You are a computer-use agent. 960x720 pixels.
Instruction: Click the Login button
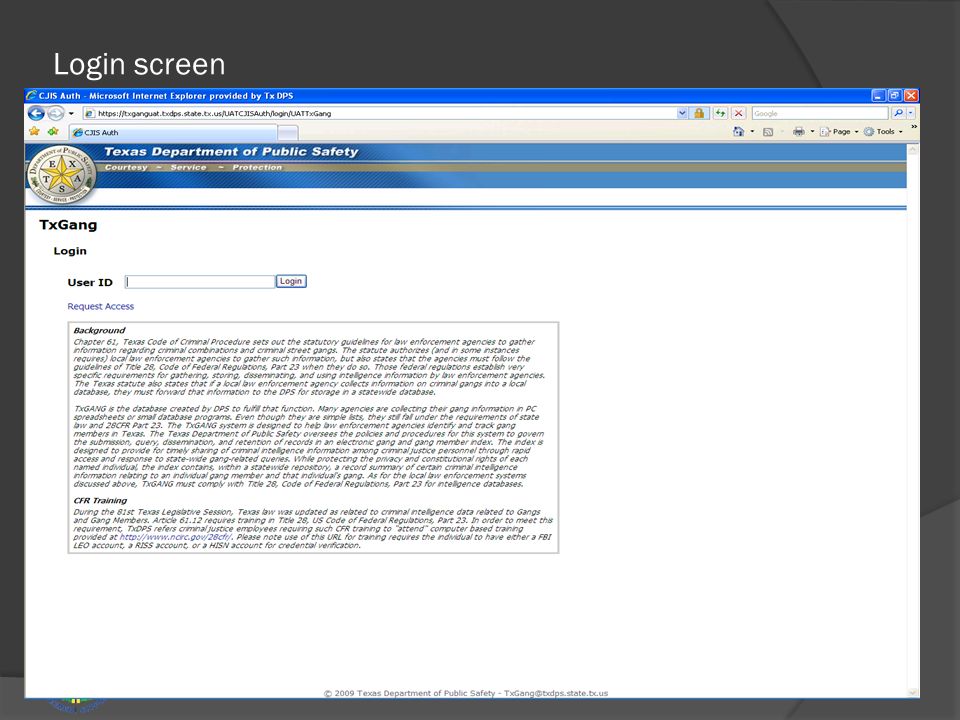[291, 282]
